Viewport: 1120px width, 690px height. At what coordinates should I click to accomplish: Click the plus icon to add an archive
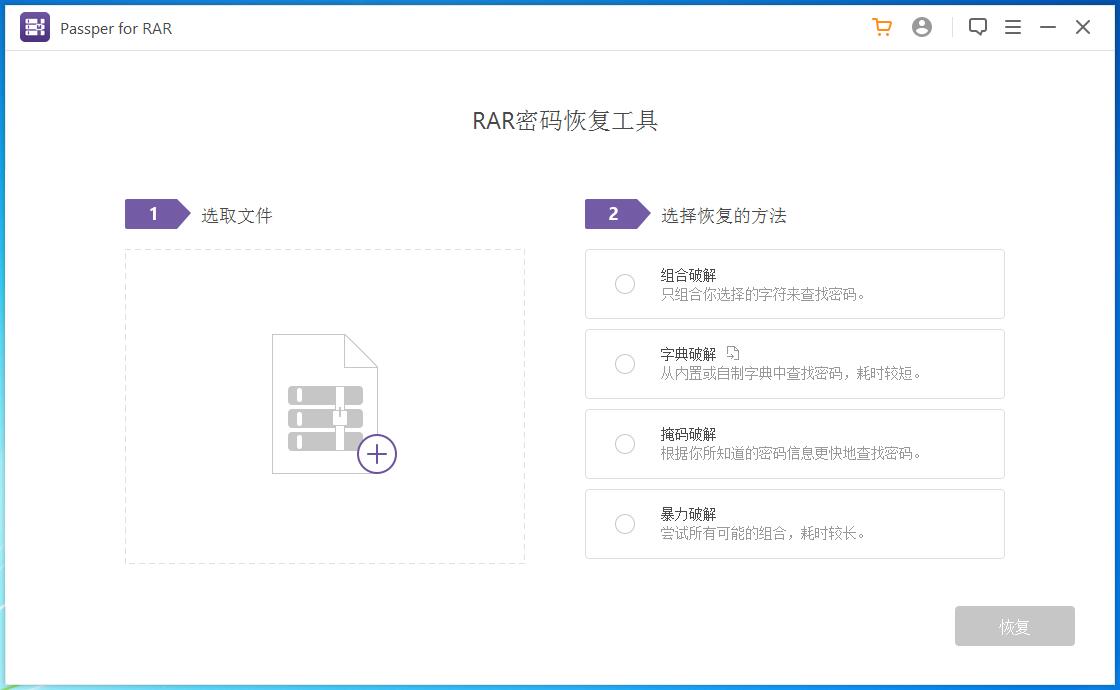tap(377, 454)
